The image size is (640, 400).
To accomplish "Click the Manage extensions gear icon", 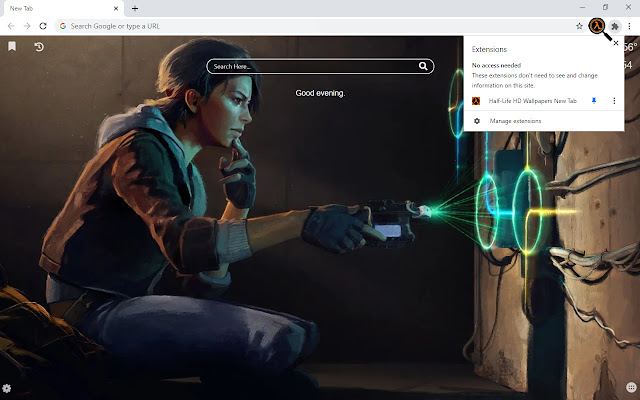I will tap(477, 121).
